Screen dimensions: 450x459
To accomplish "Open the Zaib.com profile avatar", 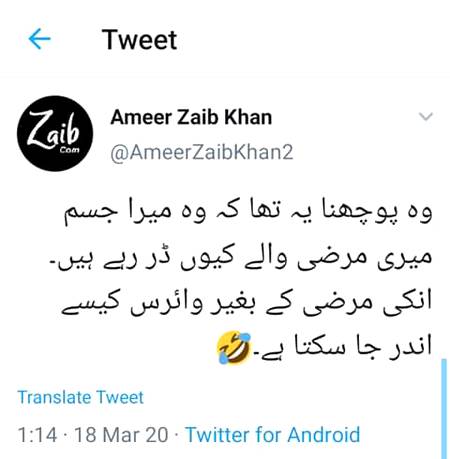I will 55,133.
